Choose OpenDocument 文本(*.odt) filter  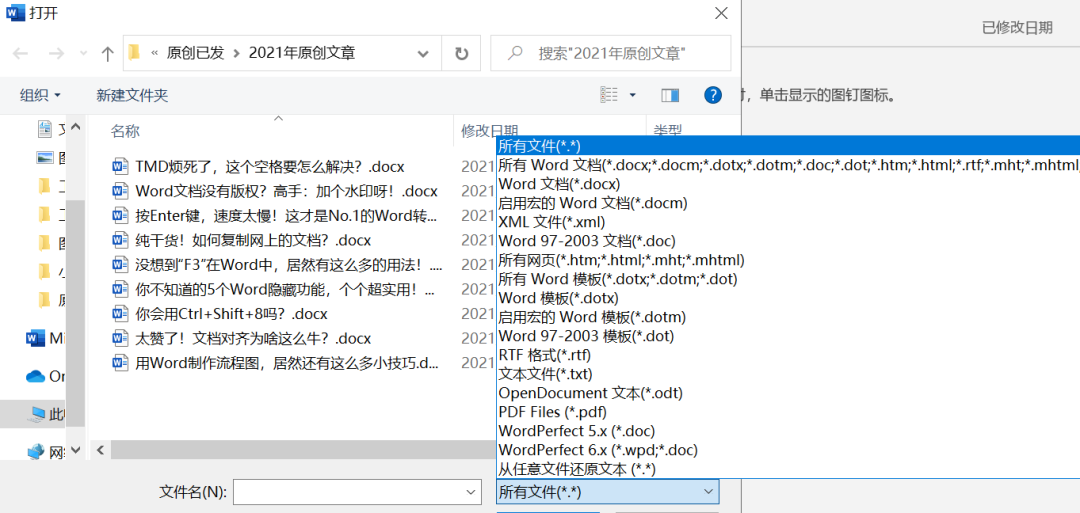tap(788, 393)
